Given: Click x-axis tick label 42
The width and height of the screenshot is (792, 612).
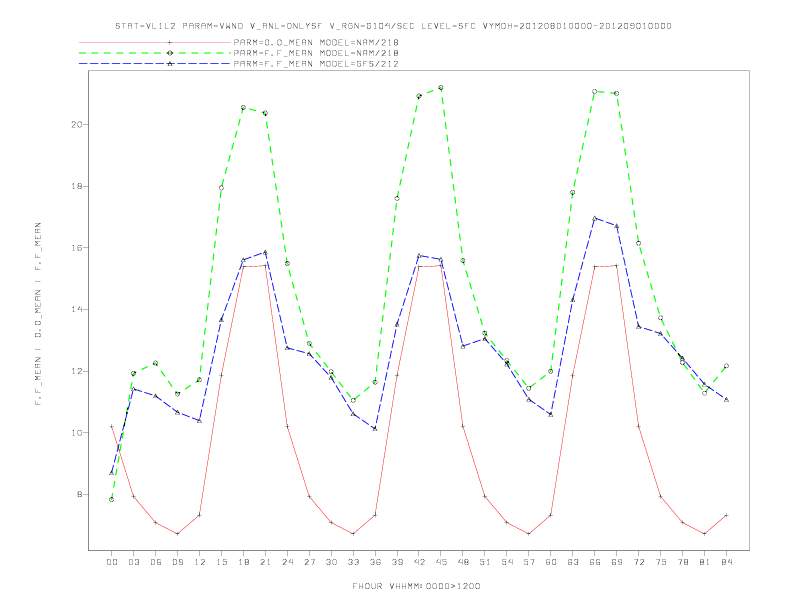Looking at the screenshot, I should (419, 562).
